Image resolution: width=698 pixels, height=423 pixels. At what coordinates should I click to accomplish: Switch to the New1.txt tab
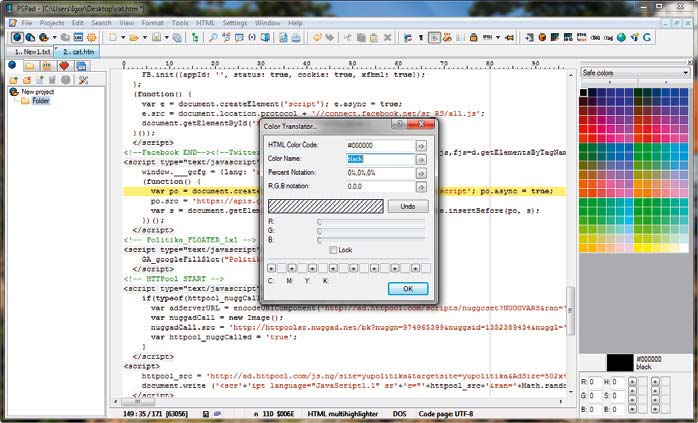(30, 52)
